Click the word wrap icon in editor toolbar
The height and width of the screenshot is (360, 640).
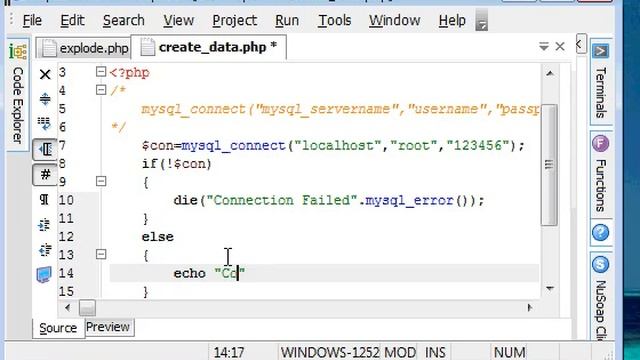click(44, 124)
